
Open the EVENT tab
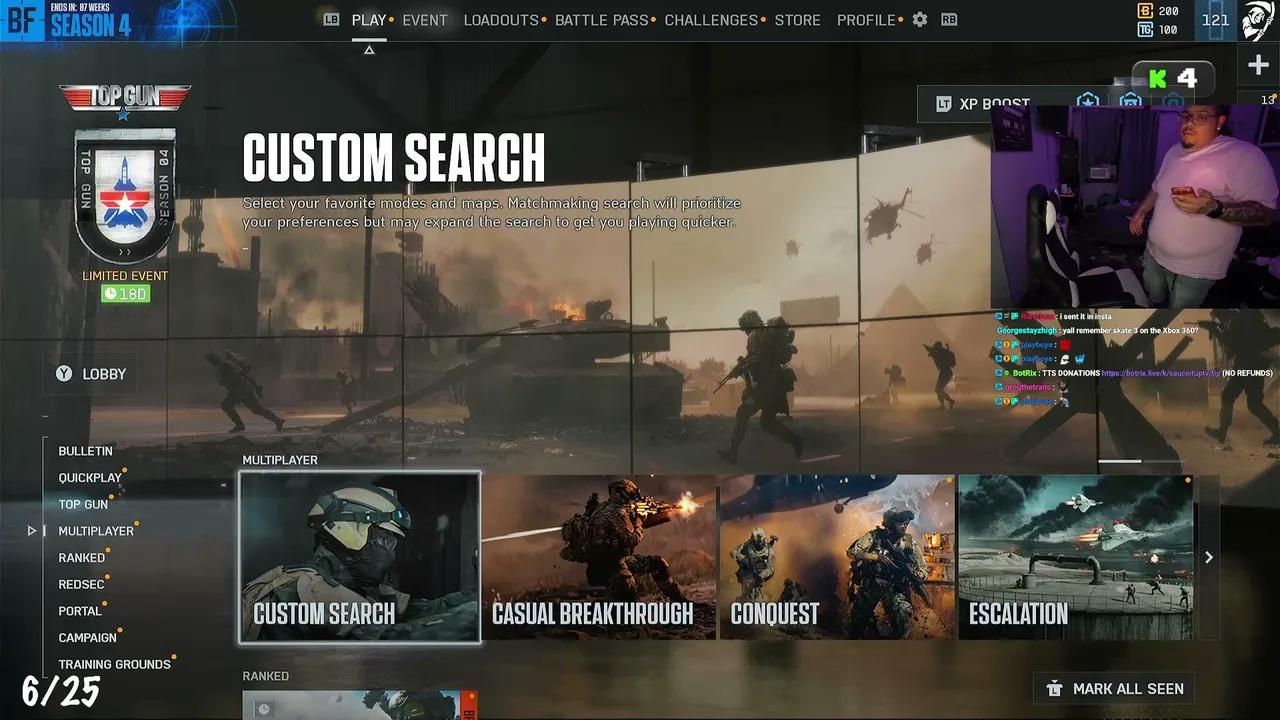[x=425, y=20]
